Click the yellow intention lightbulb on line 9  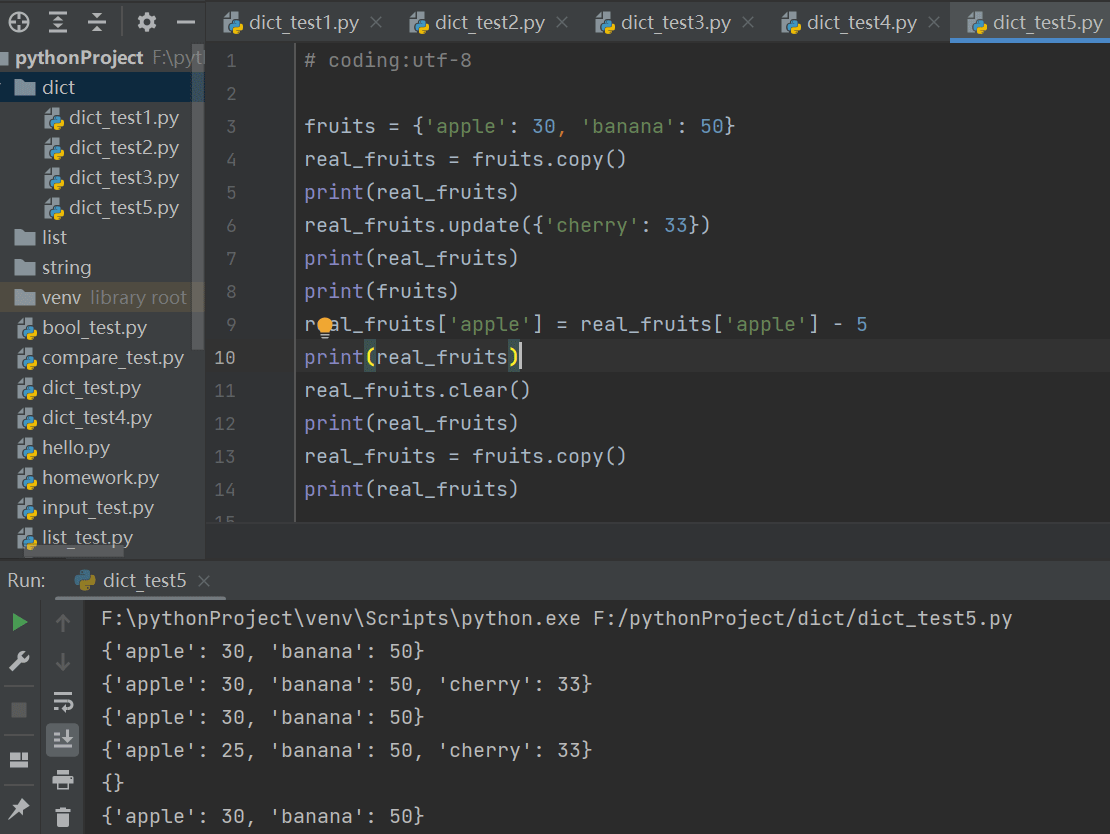(x=324, y=326)
